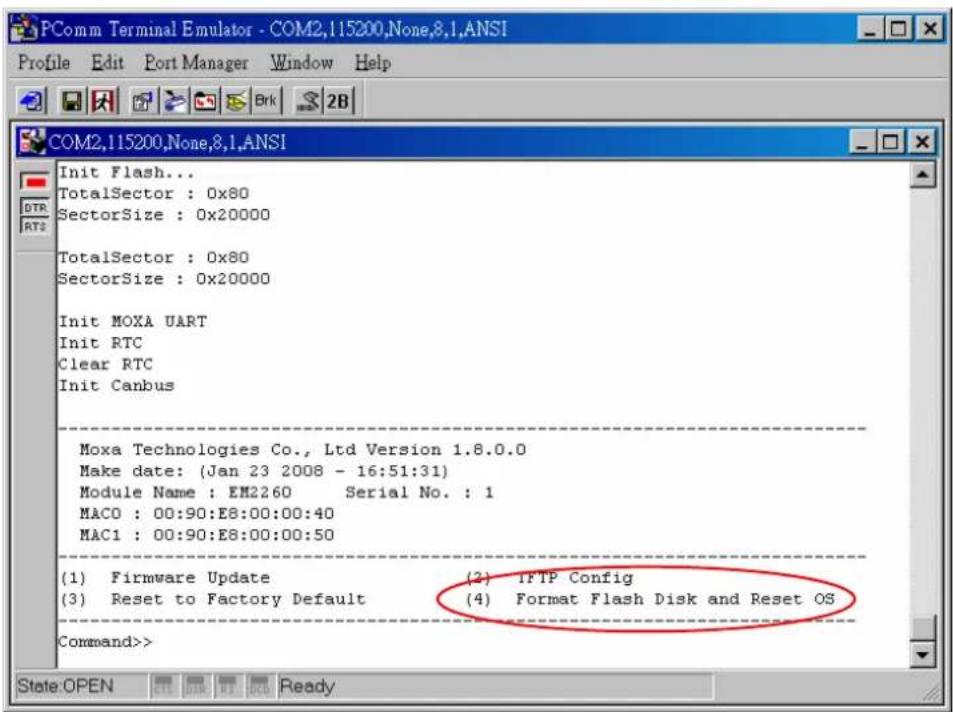Click the 'Clear RTC' line
The height and width of the screenshot is (712, 953).
[105, 364]
